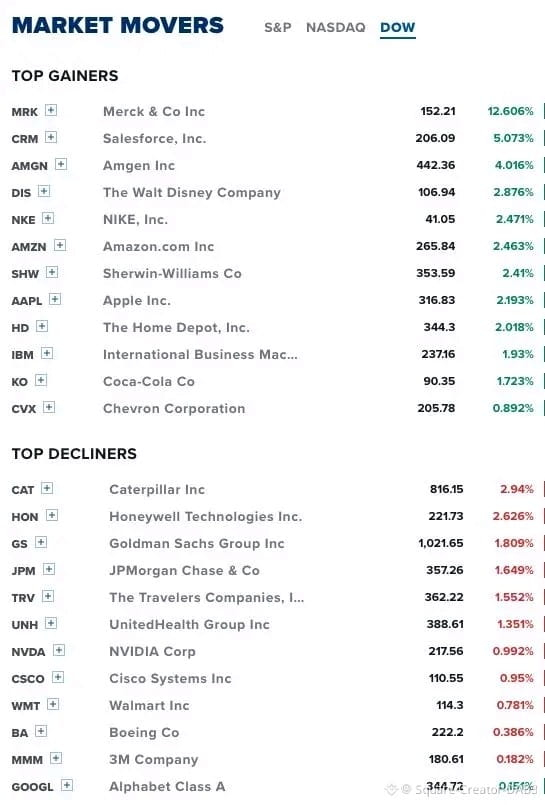Select the DOW tab

coord(398,27)
